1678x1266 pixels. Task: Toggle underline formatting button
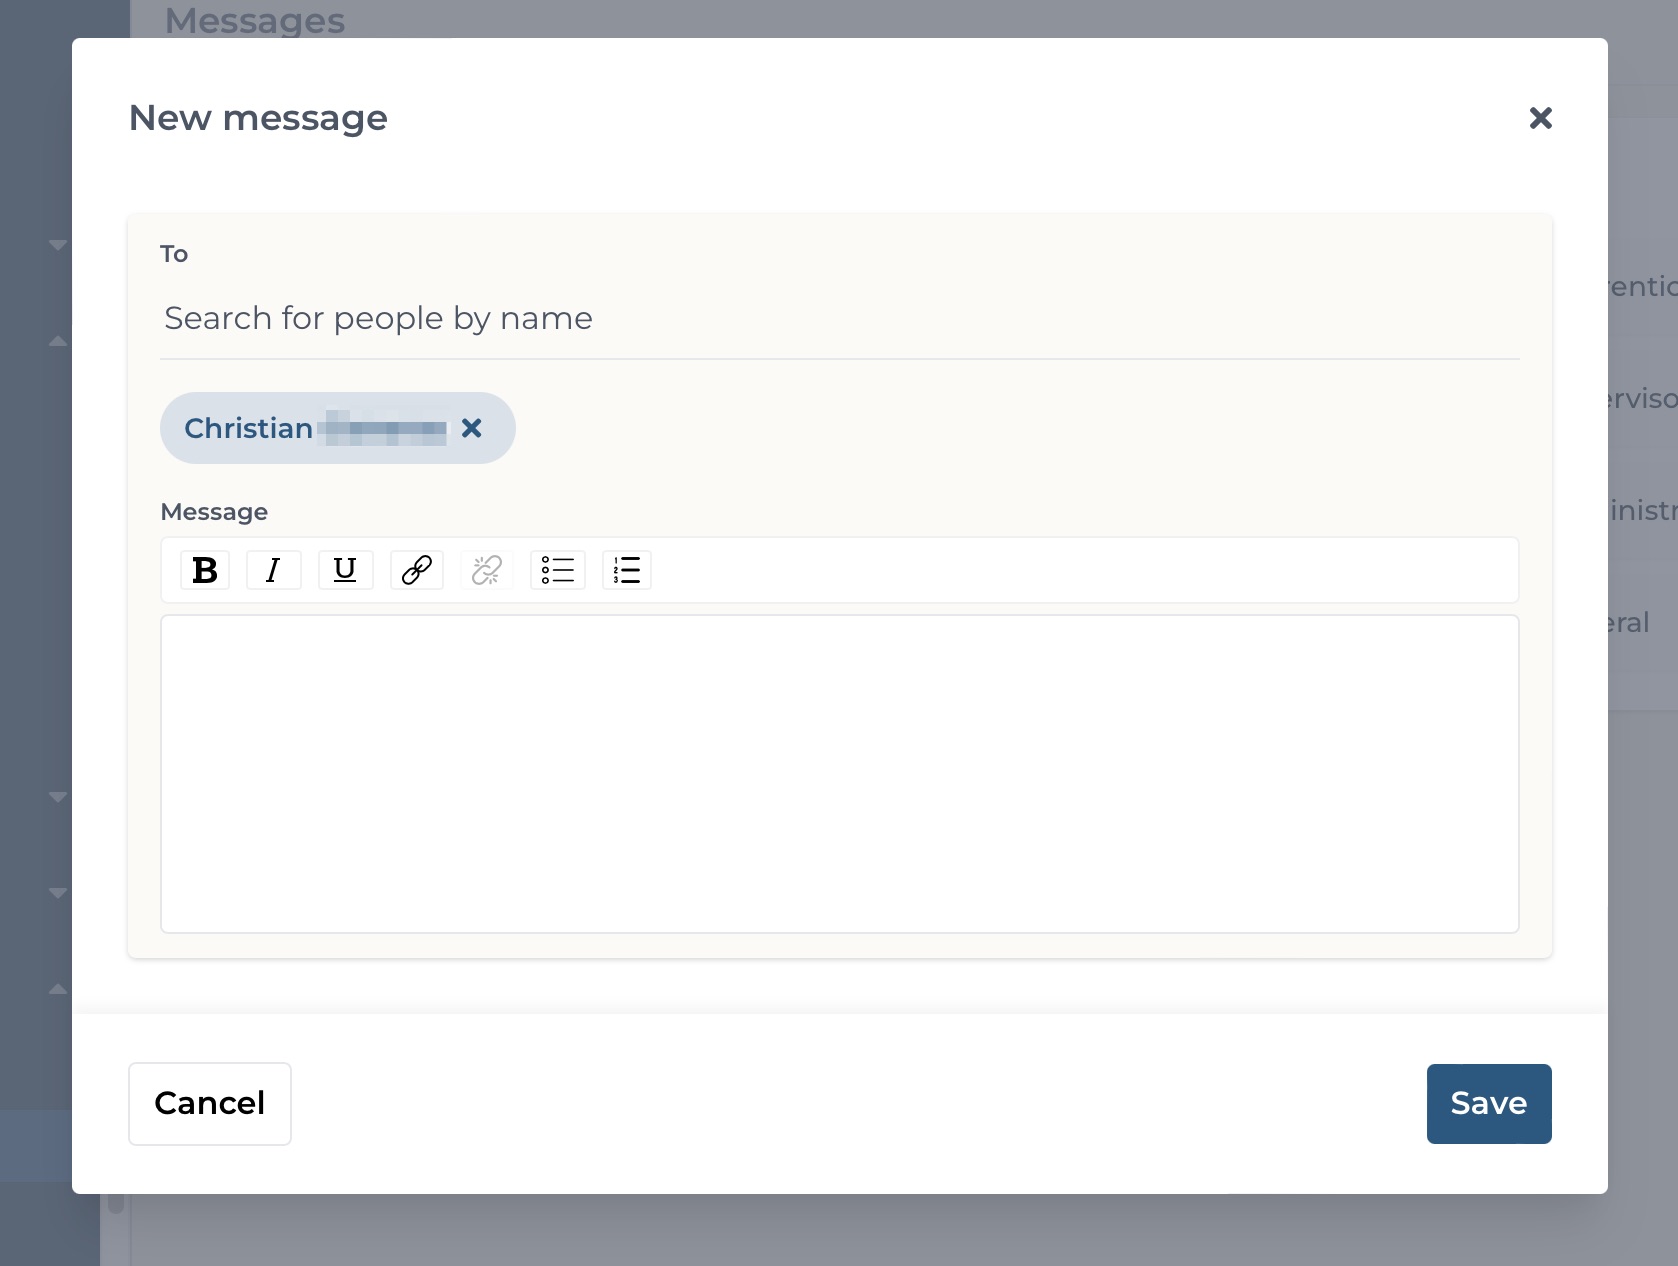(x=345, y=570)
